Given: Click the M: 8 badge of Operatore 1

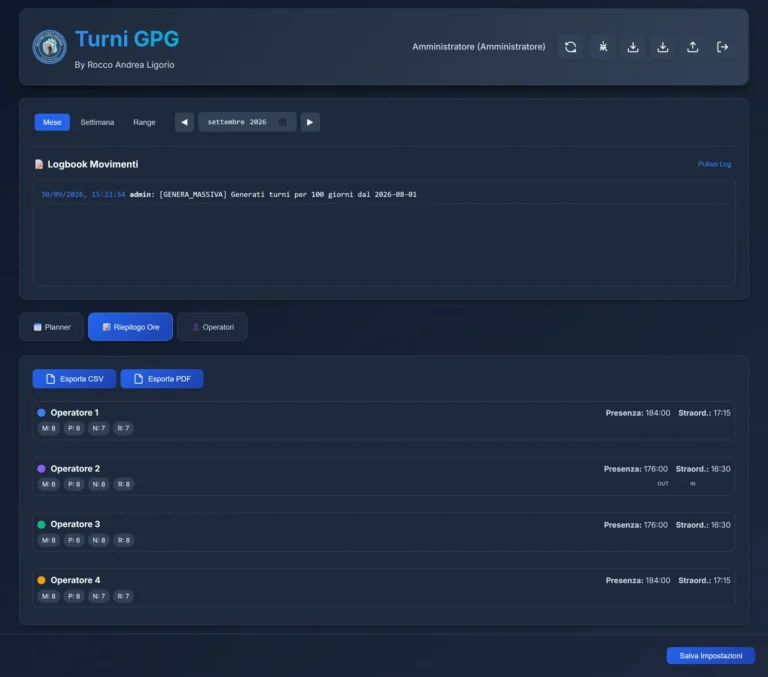Looking at the screenshot, I should [x=48, y=428].
